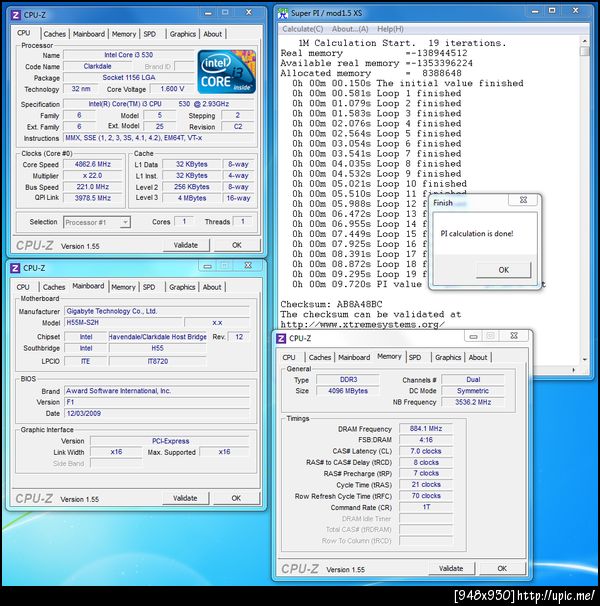Screen dimensions: 600x606
Task: Click Validate in the Mainboard CPU-Z window
Action: point(185,498)
